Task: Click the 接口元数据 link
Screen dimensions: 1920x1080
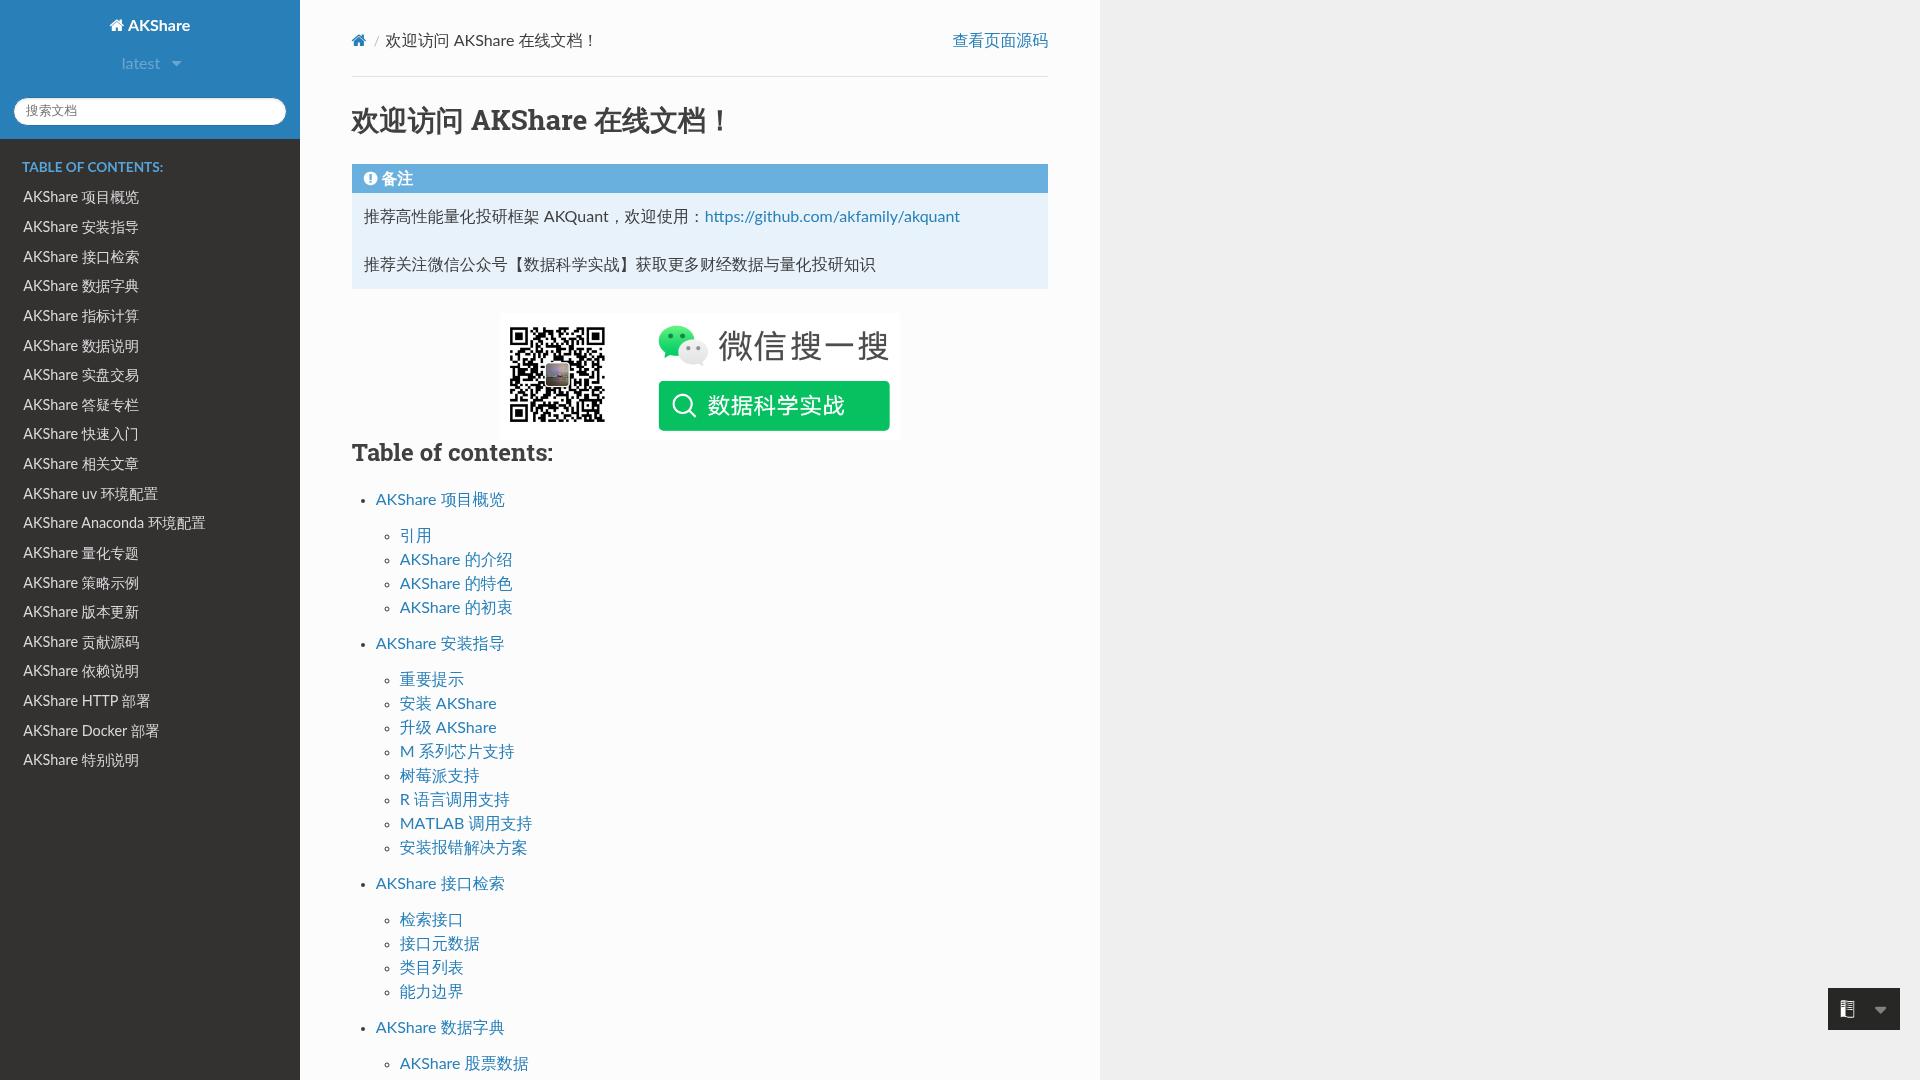Action: pyautogui.click(x=439, y=944)
